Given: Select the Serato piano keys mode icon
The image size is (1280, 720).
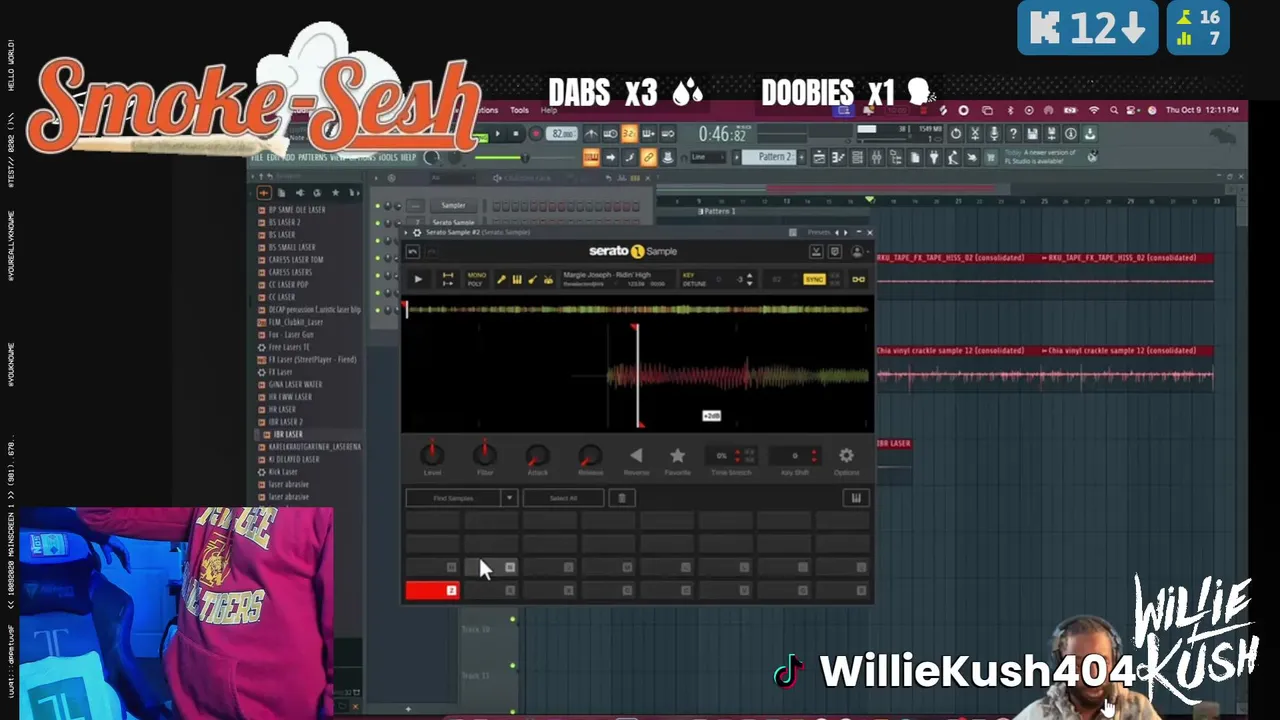Looking at the screenshot, I should 517,279.
